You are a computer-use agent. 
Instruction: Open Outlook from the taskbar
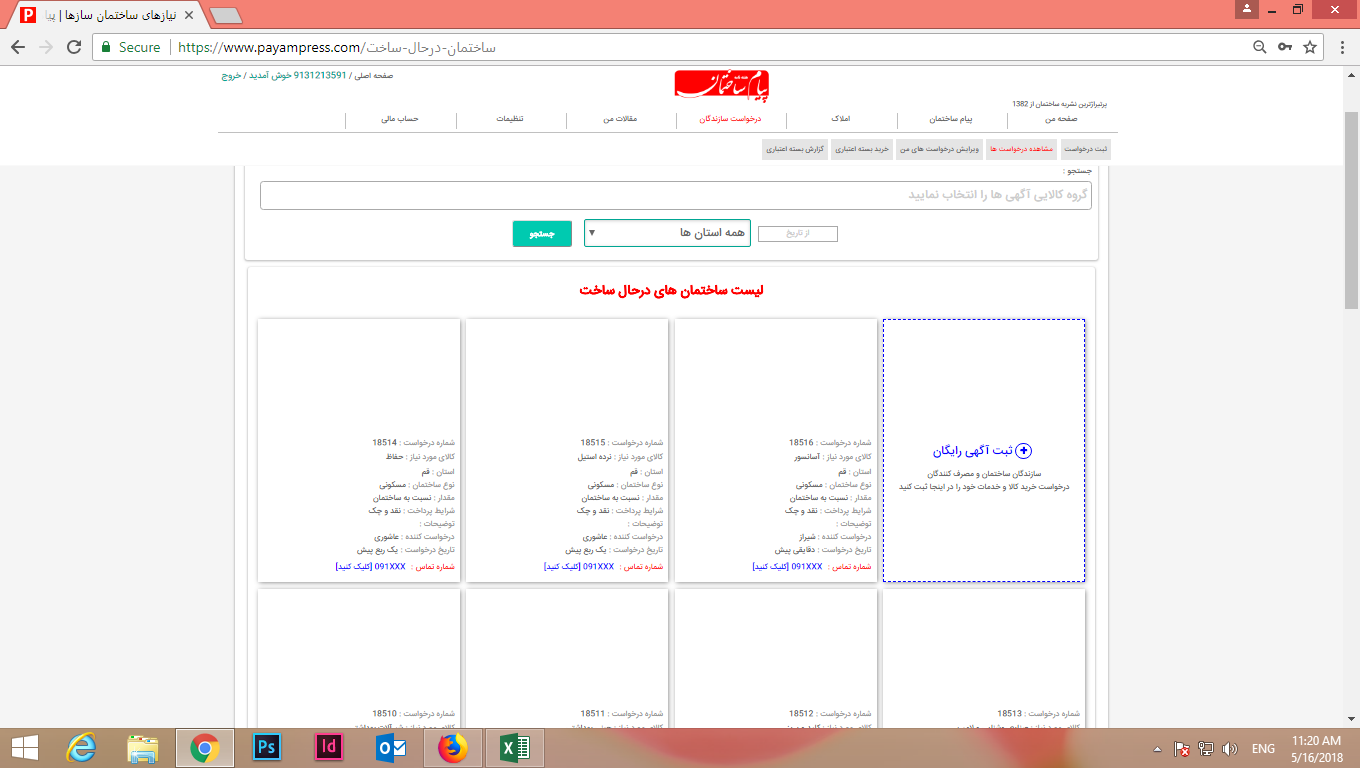[391, 747]
